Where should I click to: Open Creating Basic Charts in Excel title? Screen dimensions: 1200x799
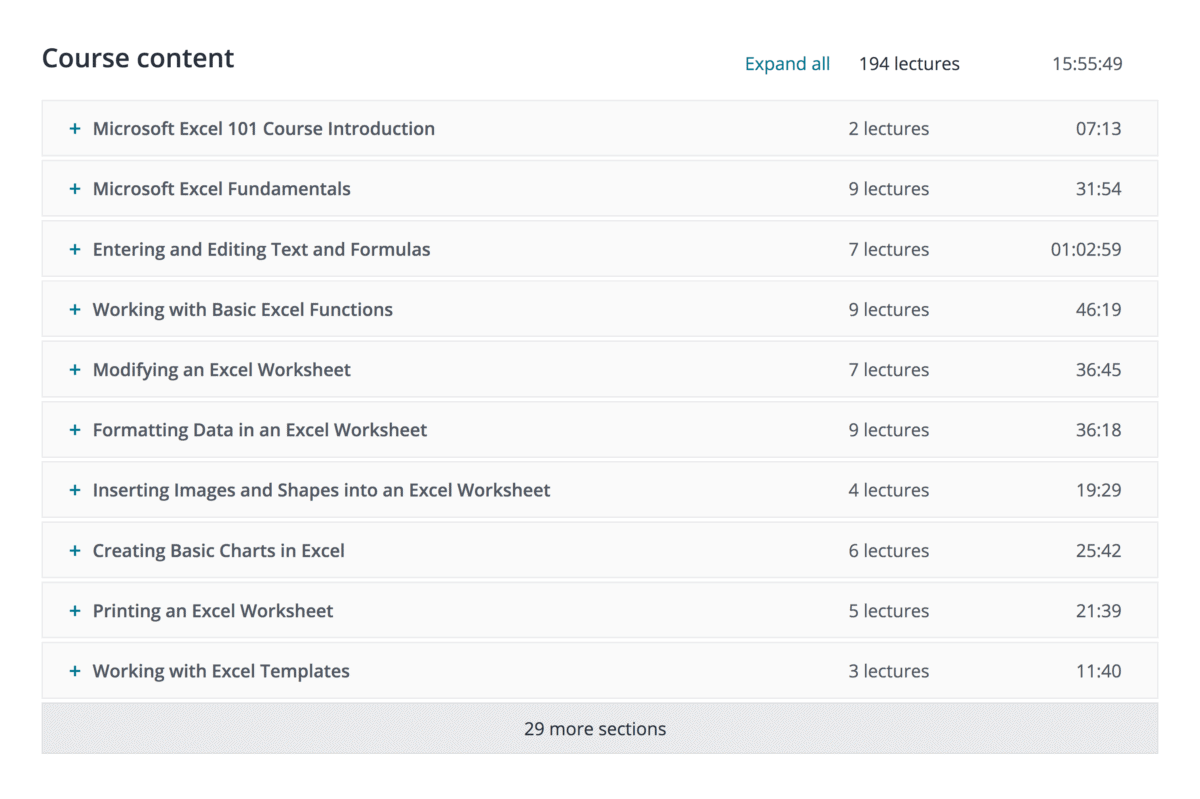[x=219, y=551]
